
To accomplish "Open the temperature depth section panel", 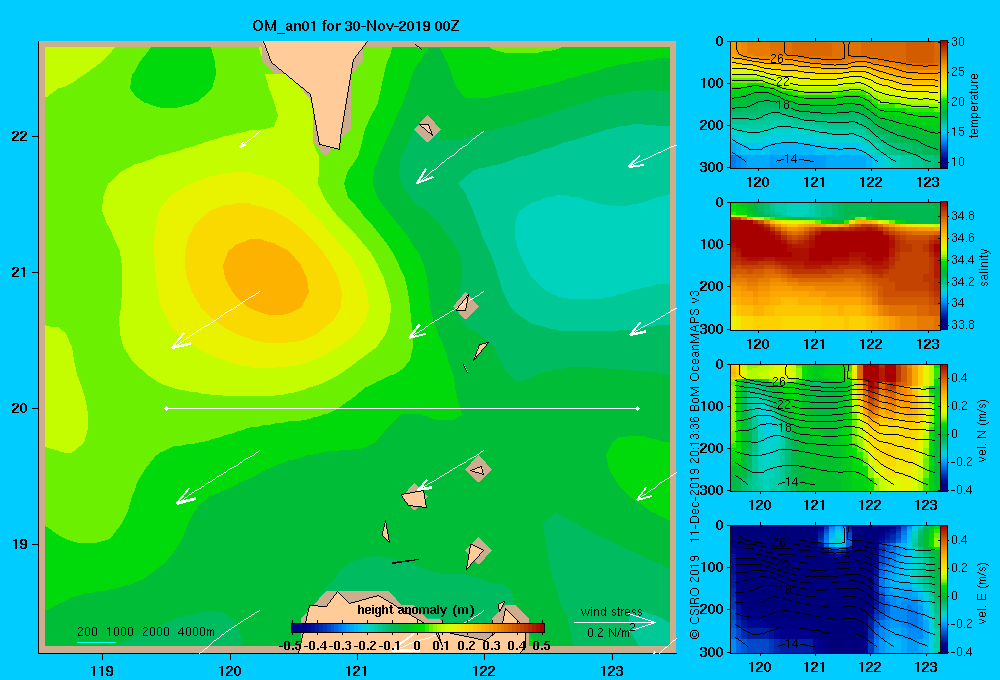I will [x=834, y=105].
